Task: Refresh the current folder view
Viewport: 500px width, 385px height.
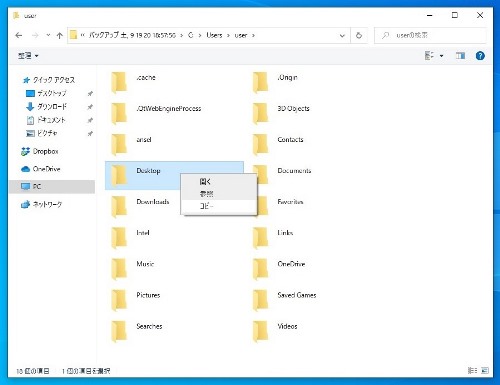Action: tap(359, 35)
